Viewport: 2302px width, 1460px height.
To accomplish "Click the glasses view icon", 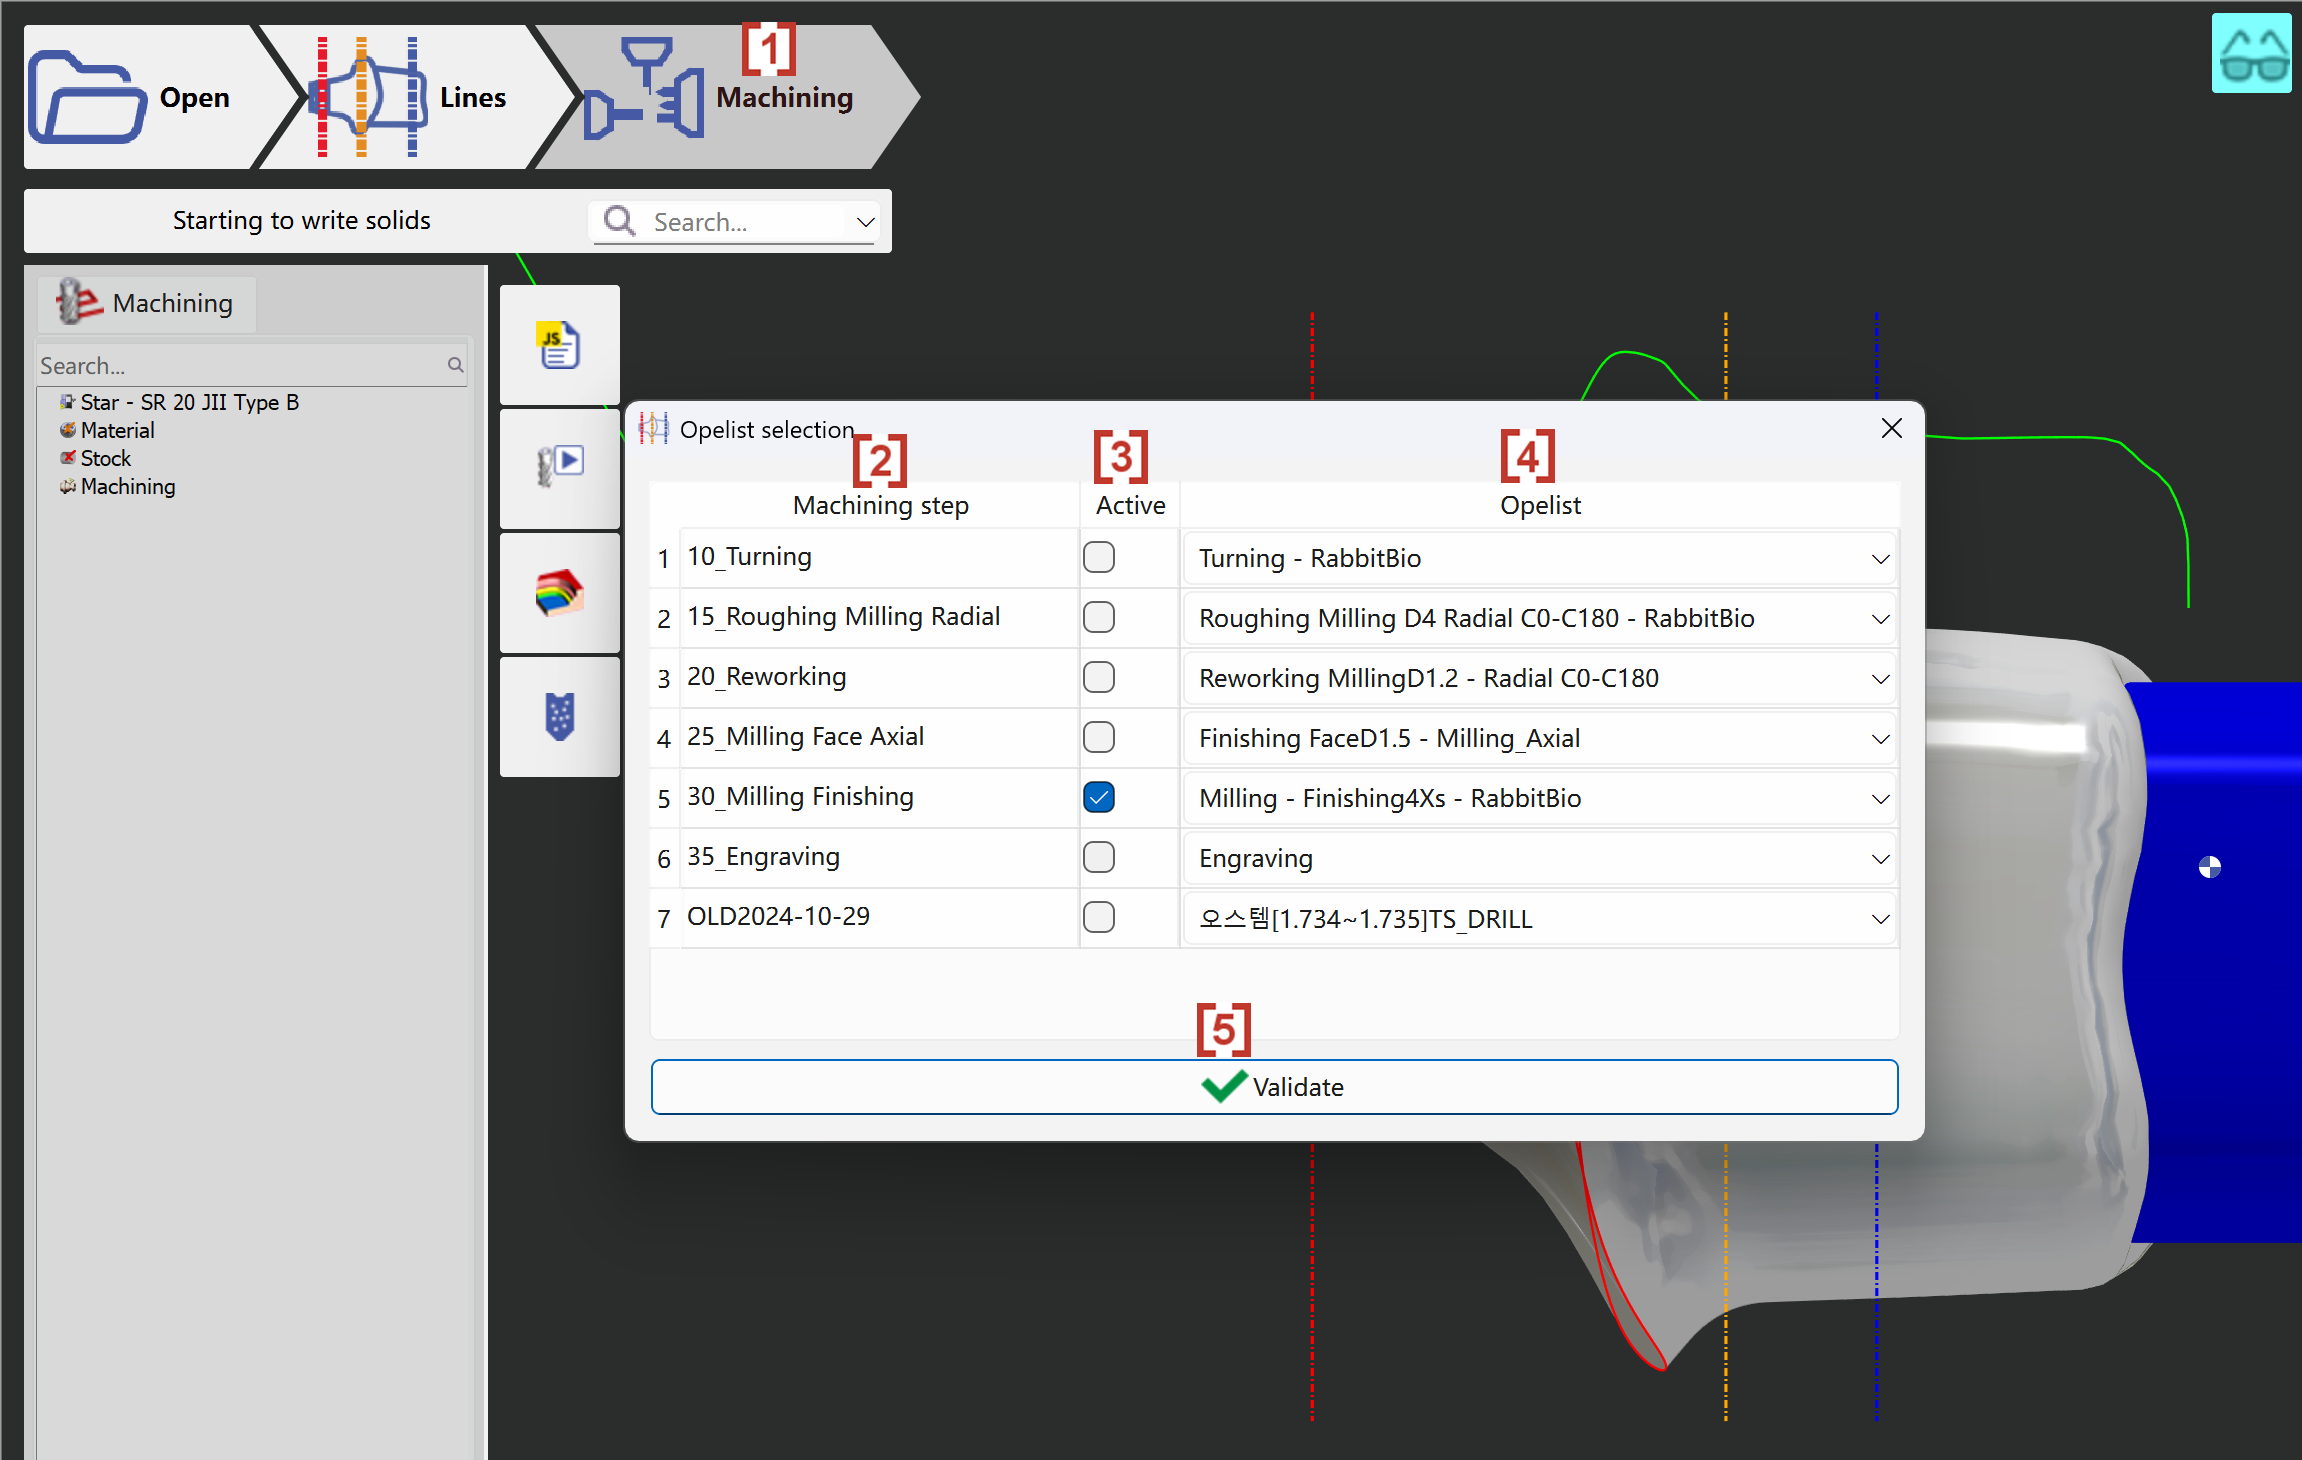I will pos(2251,54).
